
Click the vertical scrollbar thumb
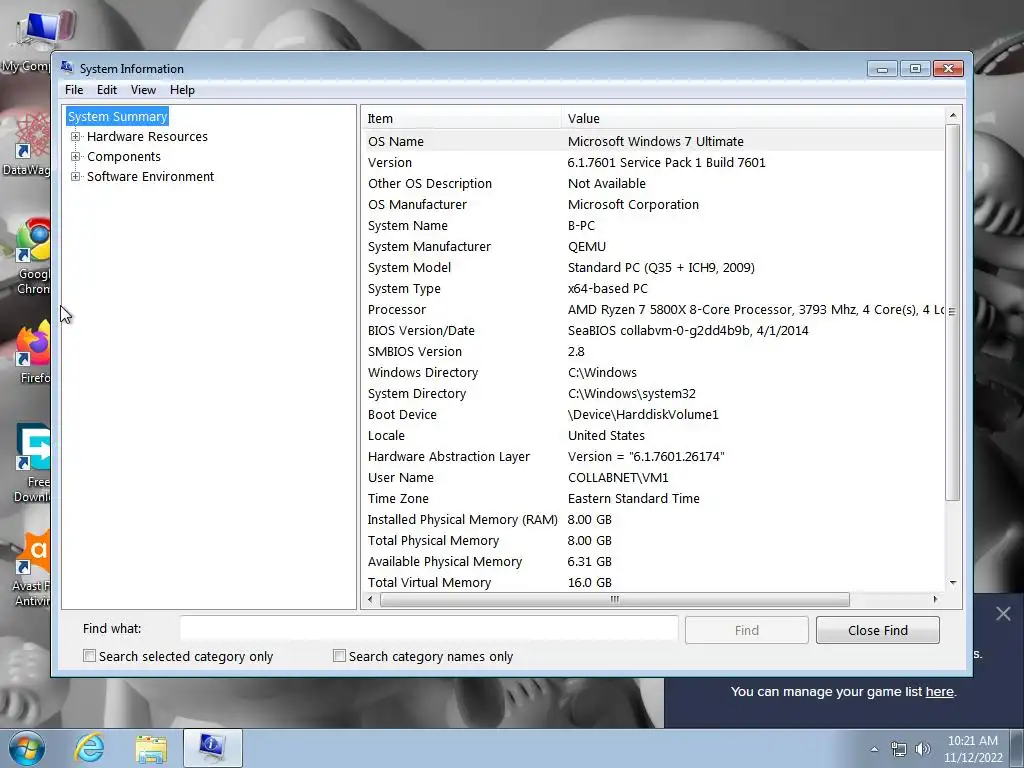[x=953, y=312]
